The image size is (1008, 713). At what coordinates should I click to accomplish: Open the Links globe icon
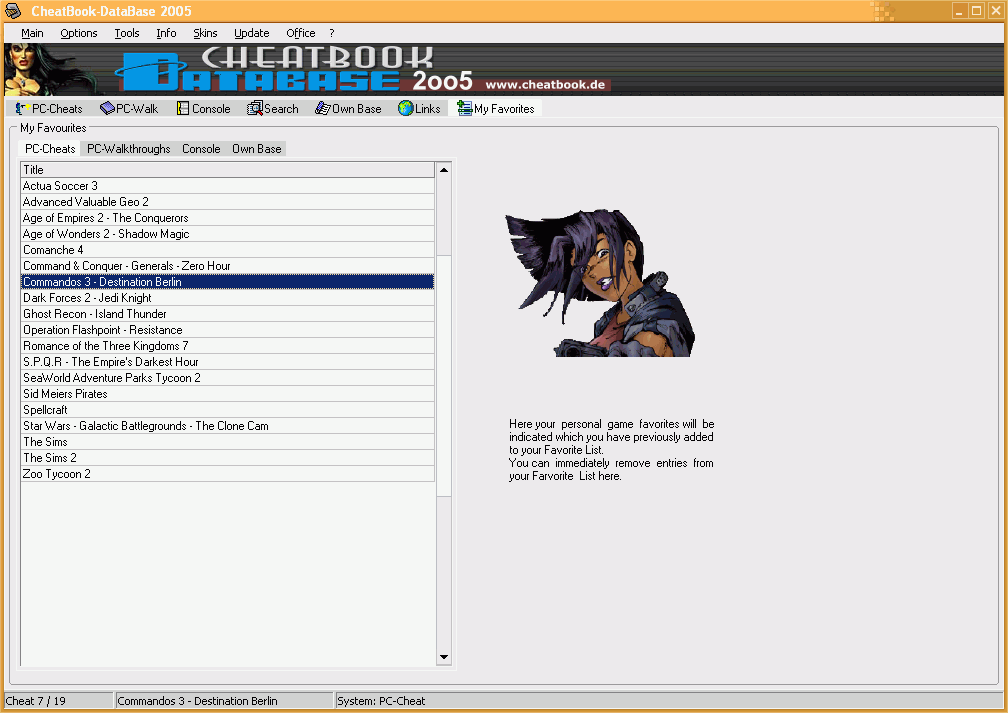tap(405, 109)
